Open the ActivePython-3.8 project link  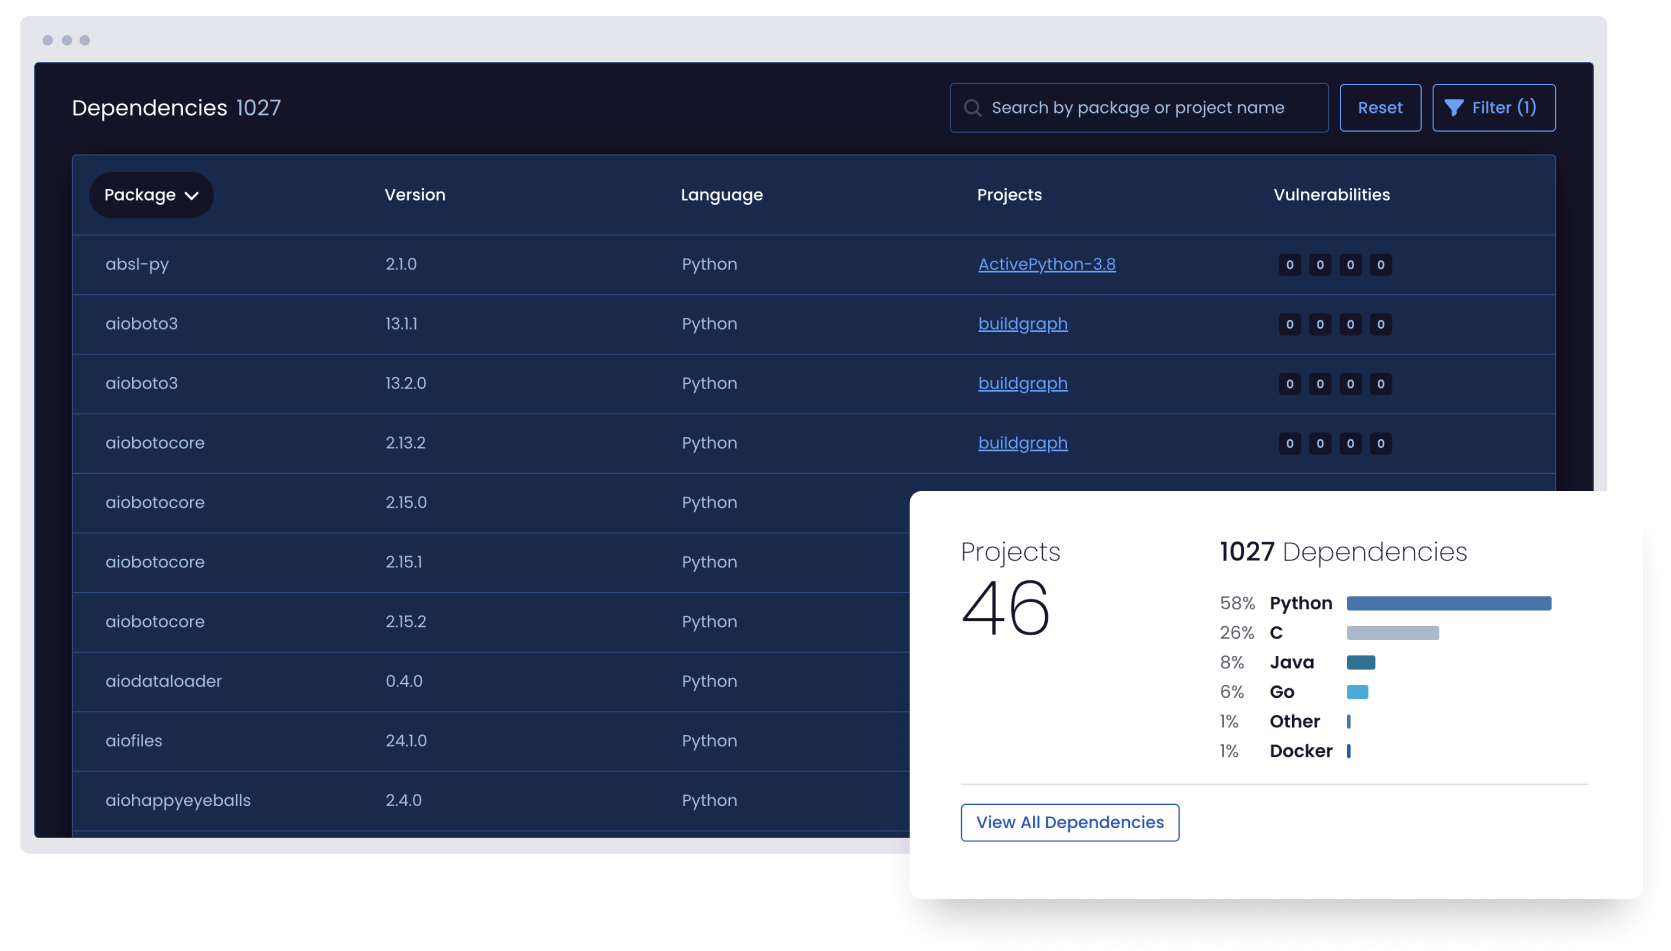[1046, 264]
